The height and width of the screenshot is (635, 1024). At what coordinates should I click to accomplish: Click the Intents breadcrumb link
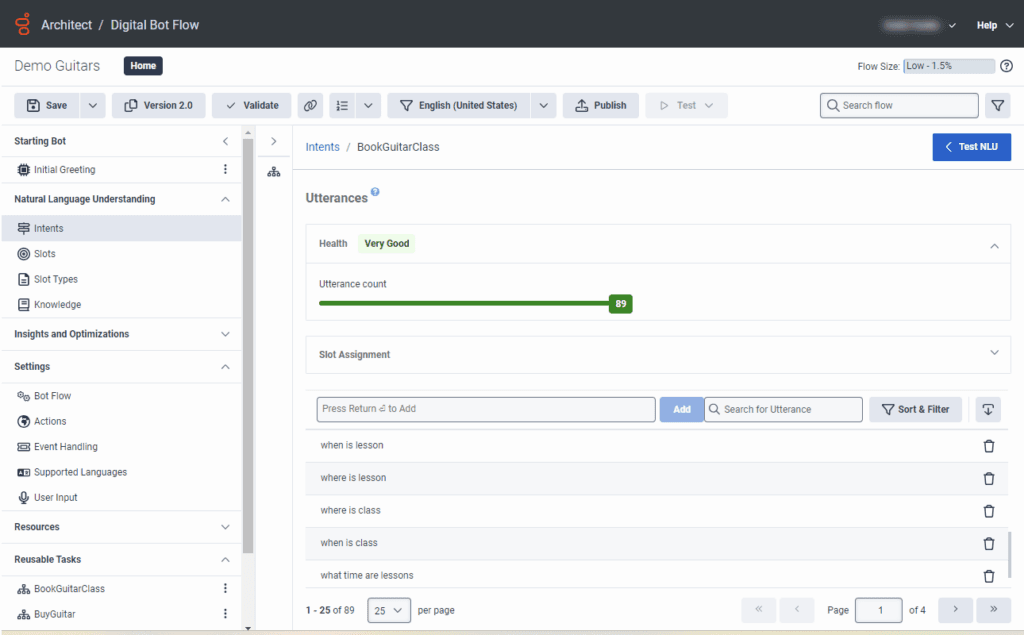click(x=322, y=147)
